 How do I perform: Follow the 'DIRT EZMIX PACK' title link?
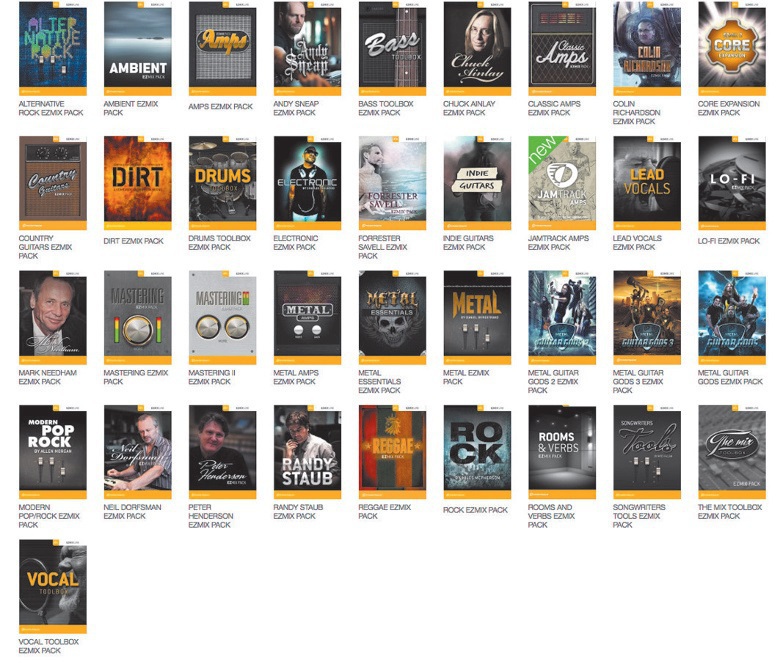[133, 241]
